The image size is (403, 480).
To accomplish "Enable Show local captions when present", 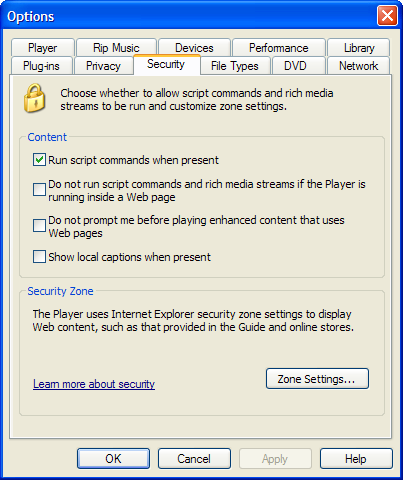I will coord(39,257).
